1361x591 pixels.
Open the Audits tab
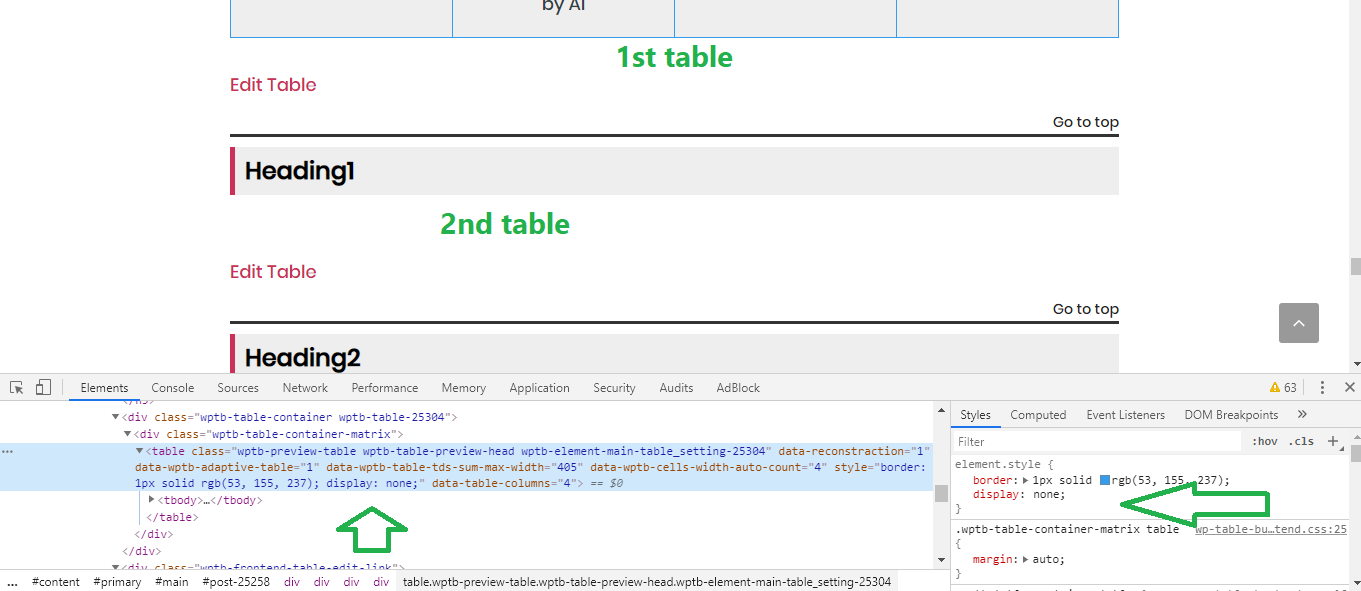pyautogui.click(x=676, y=388)
